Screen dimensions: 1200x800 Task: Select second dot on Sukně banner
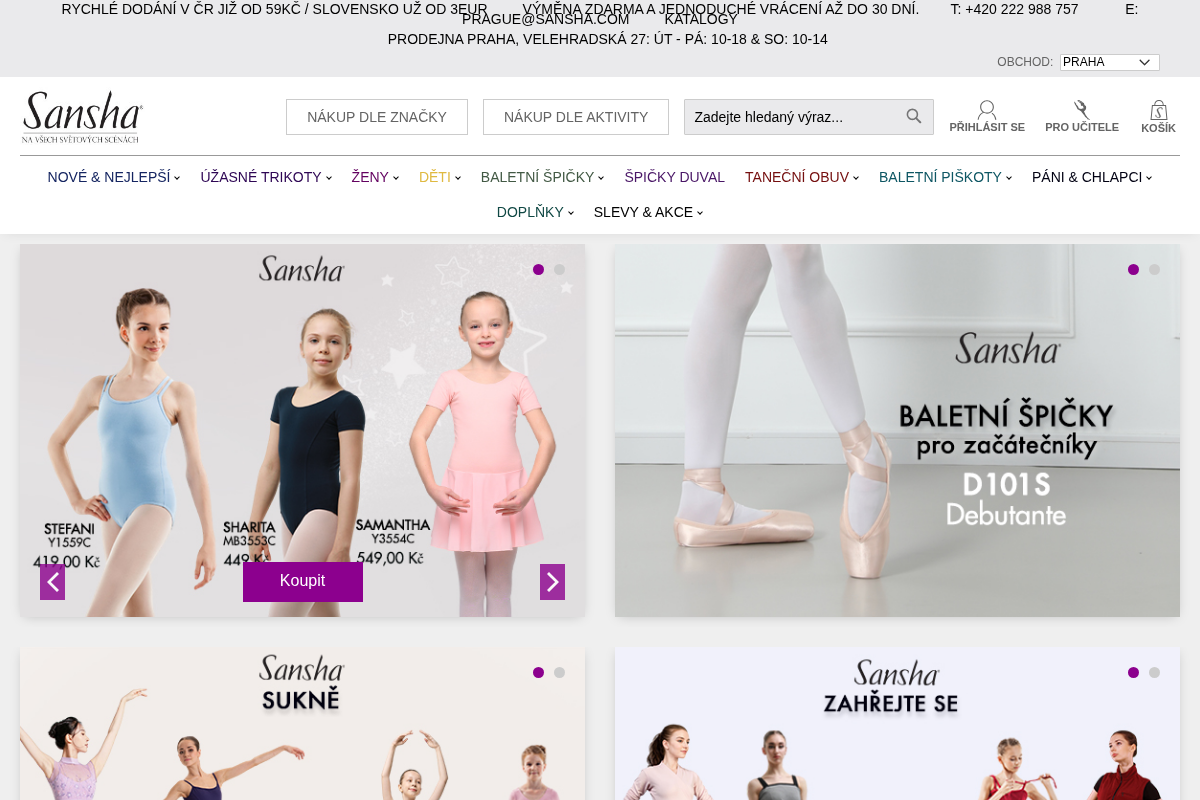click(559, 673)
